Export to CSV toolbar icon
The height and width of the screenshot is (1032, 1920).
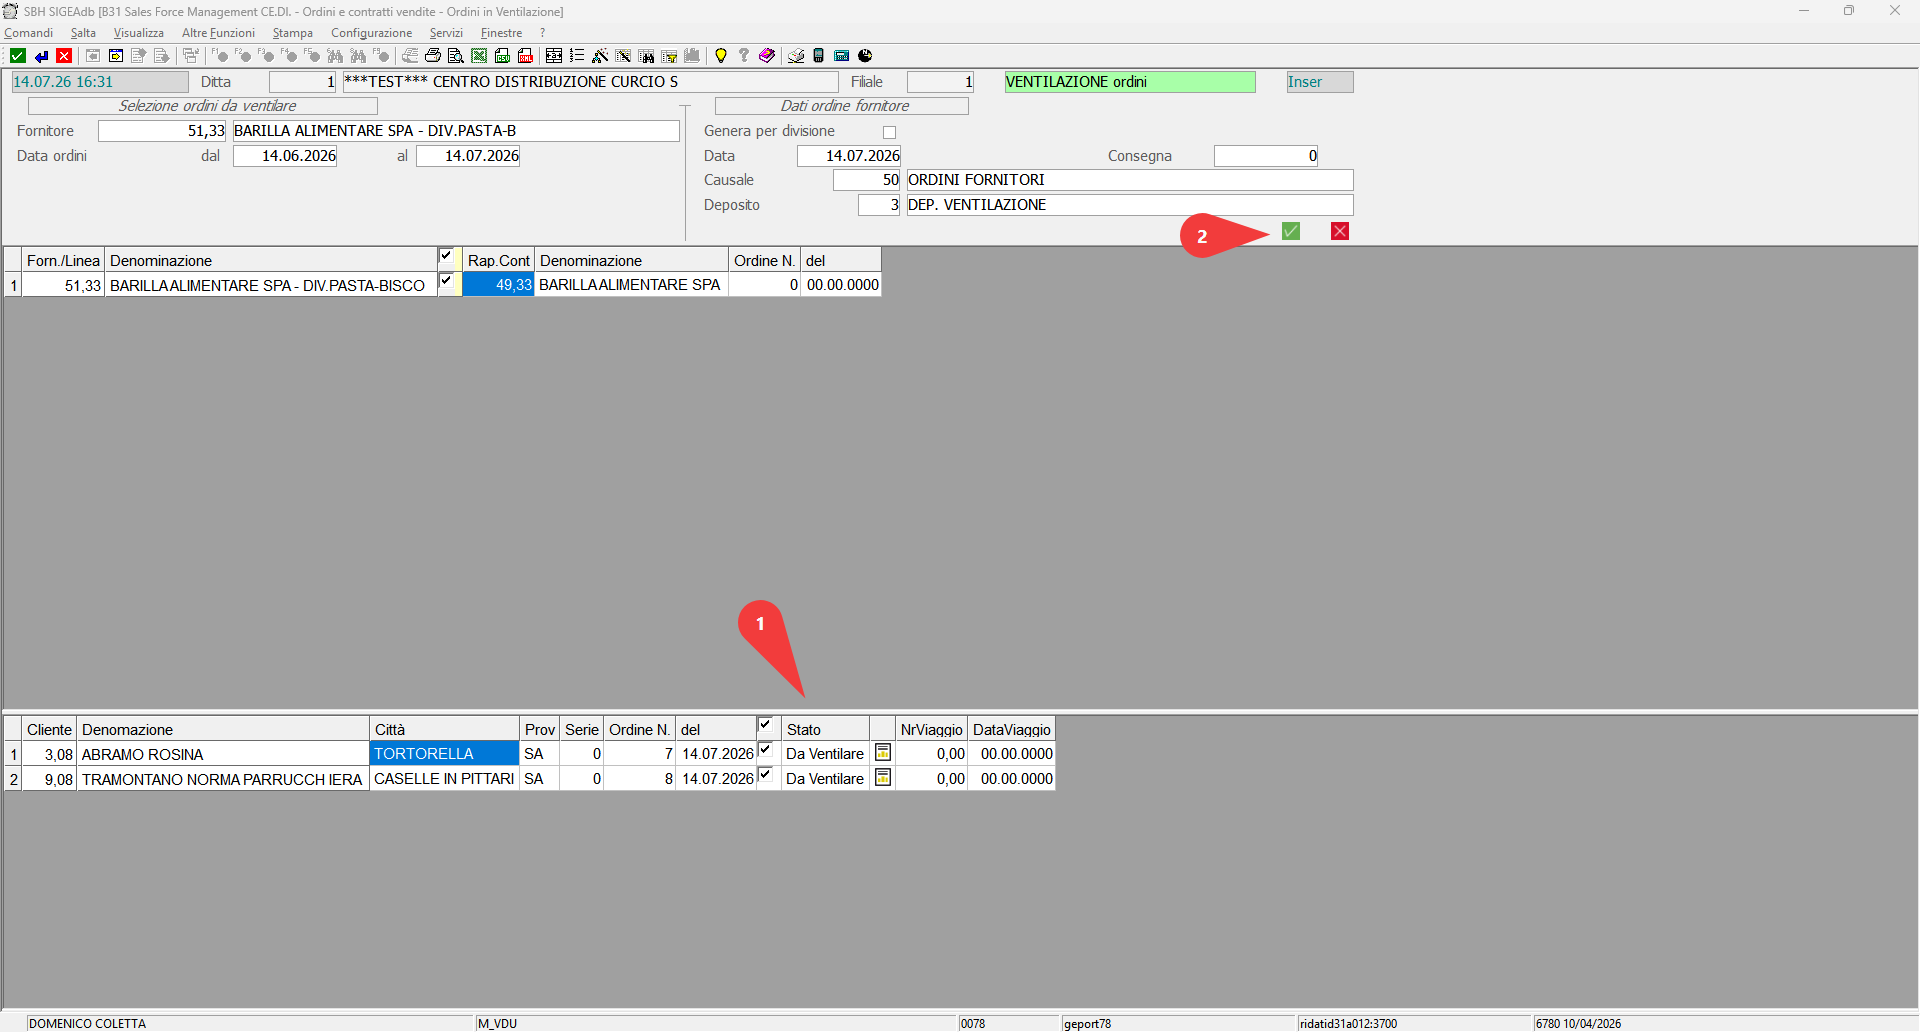coord(502,56)
